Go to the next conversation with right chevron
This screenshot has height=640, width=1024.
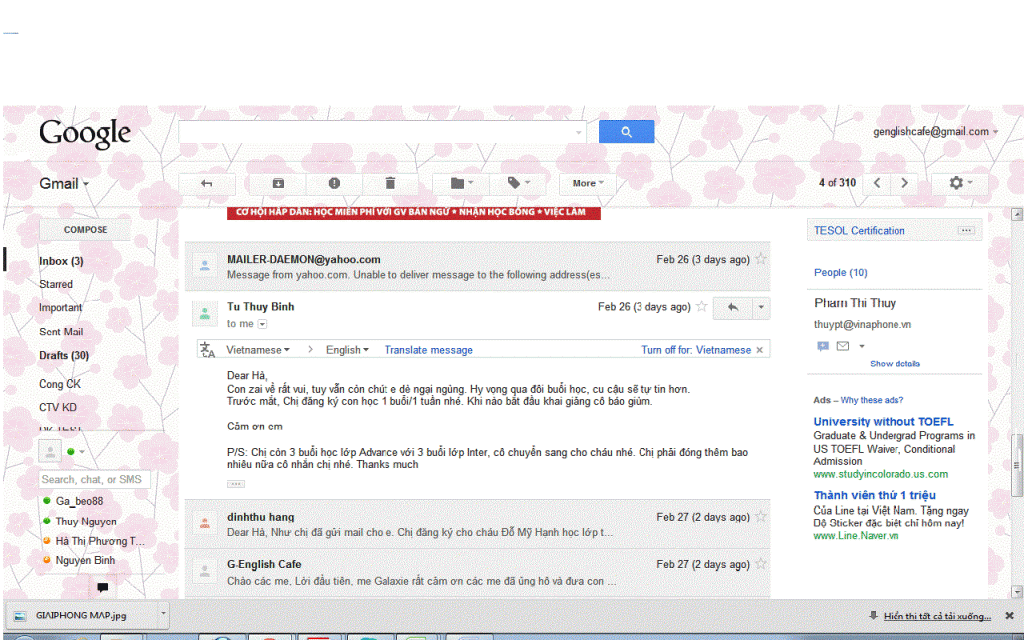(904, 183)
